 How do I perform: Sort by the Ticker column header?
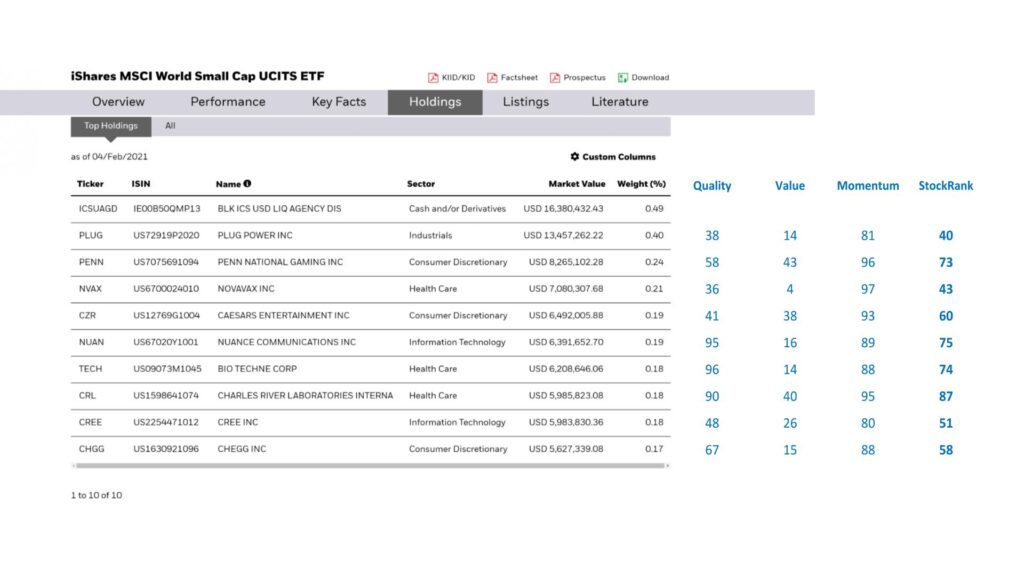[x=90, y=184]
